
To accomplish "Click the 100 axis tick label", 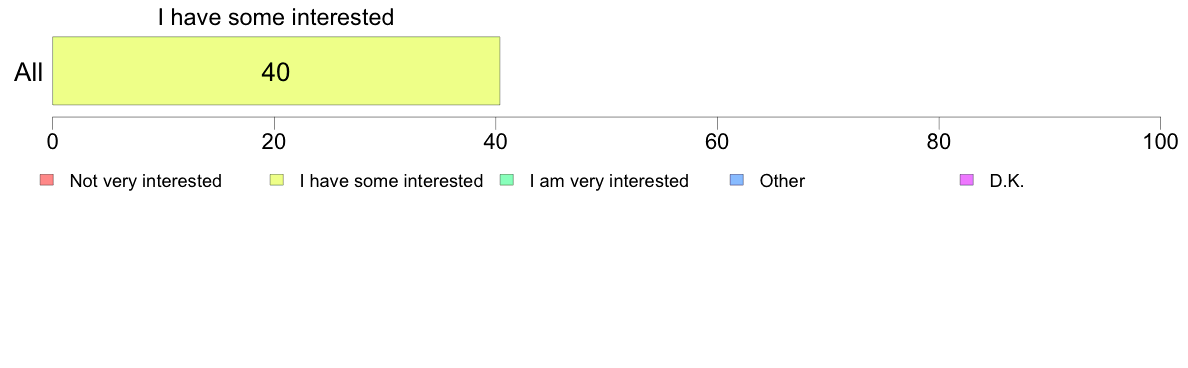I will click(1160, 142).
